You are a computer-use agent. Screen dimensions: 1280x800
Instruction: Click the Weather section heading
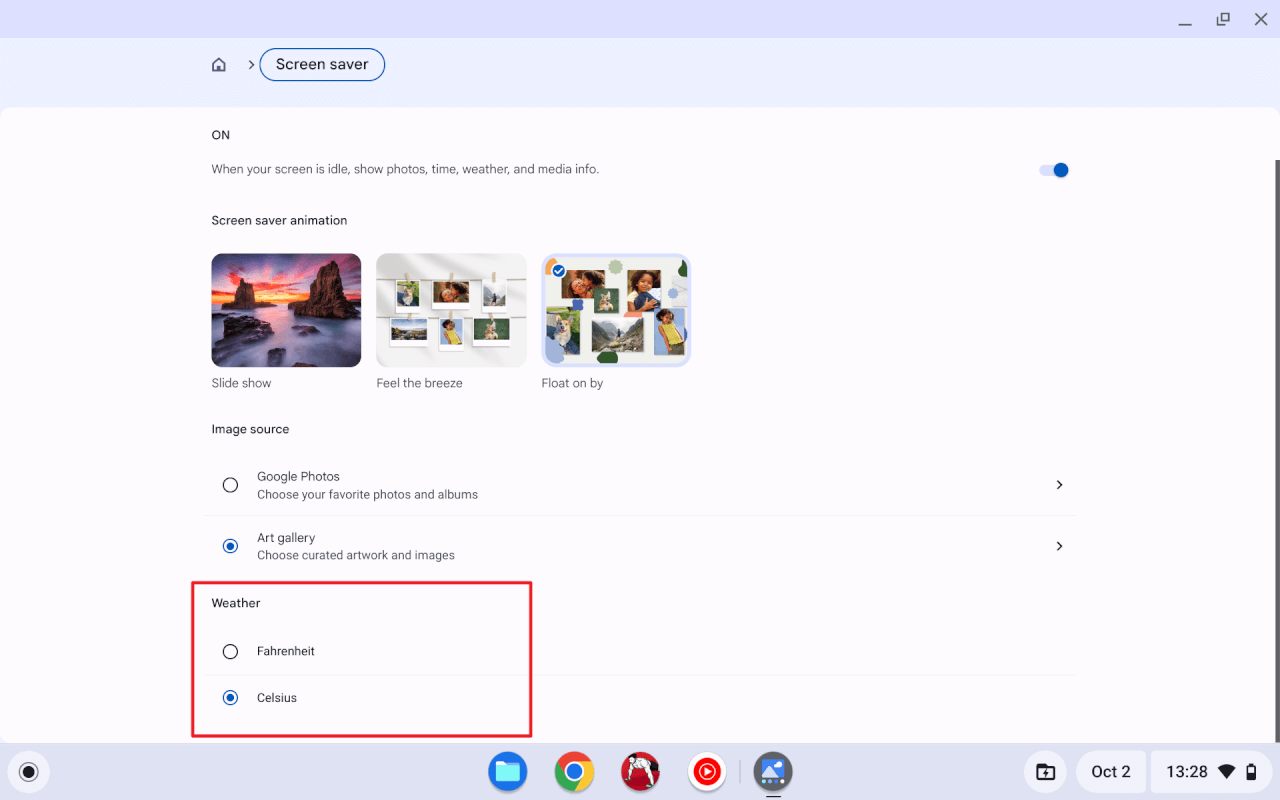click(236, 603)
